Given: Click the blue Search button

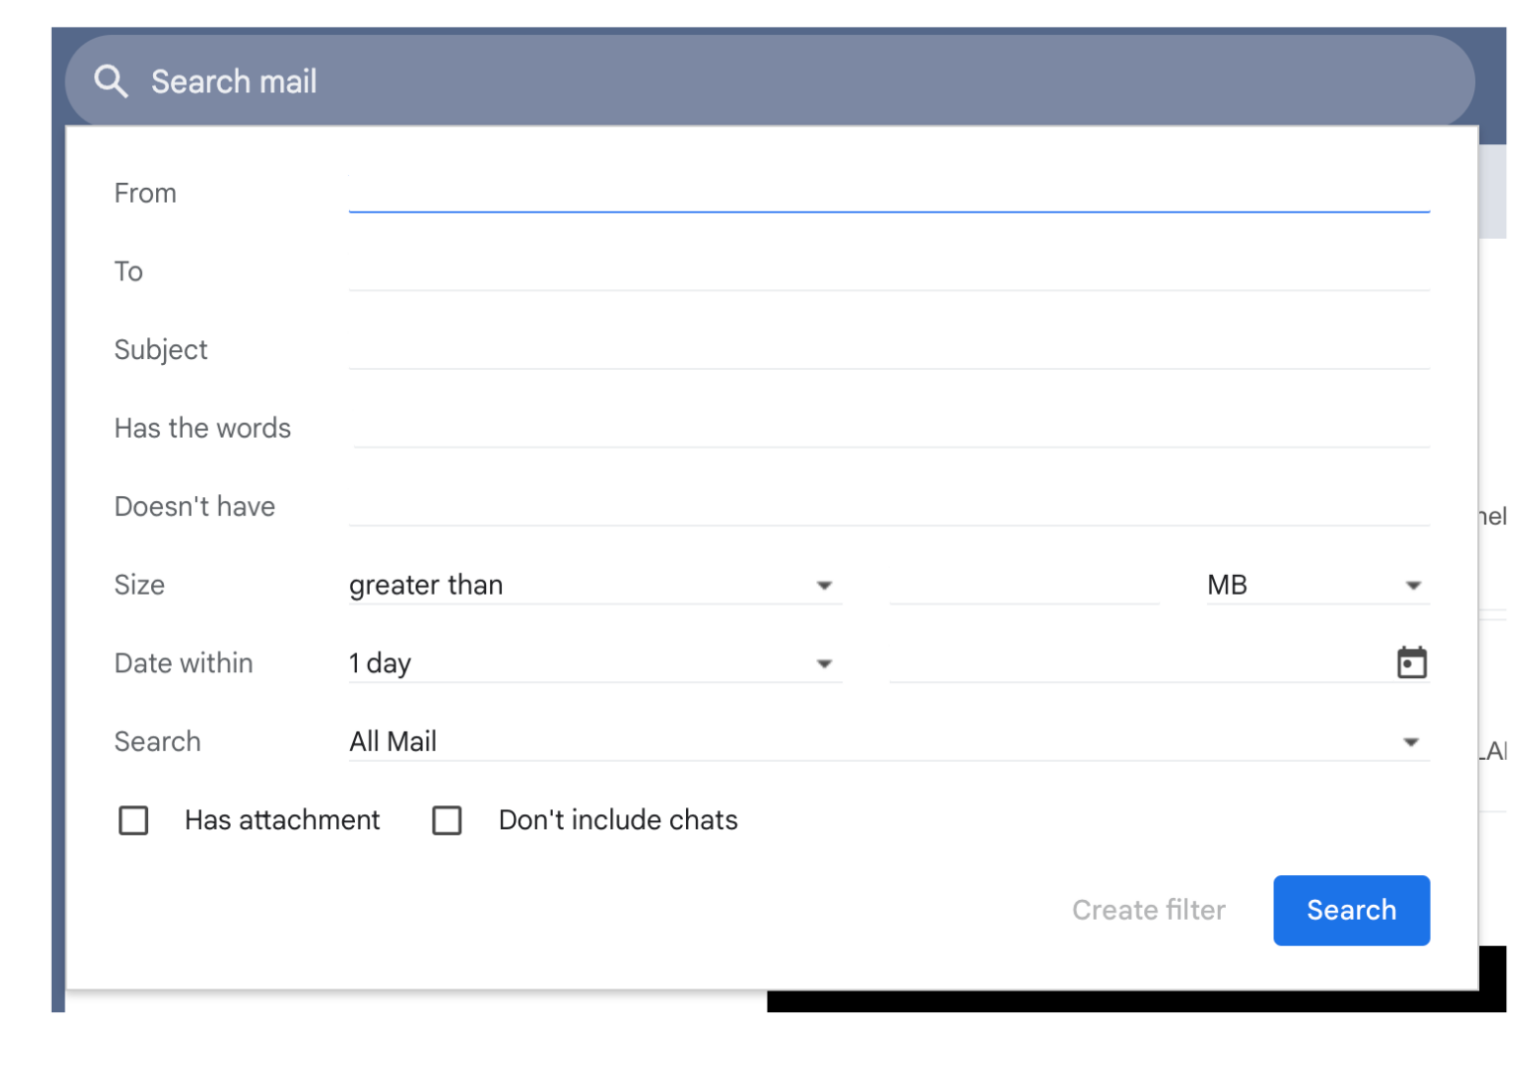Looking at the screenshot, I should (x=1351, y=910).
